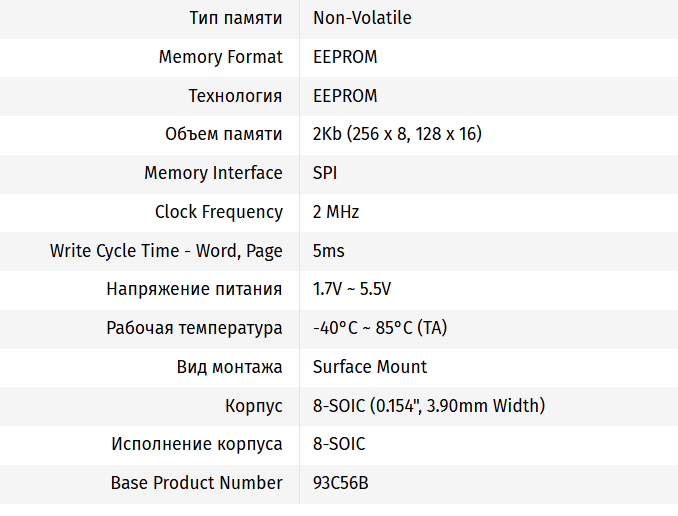Click the 'Тип памяти' label

(x=235, y=18)
